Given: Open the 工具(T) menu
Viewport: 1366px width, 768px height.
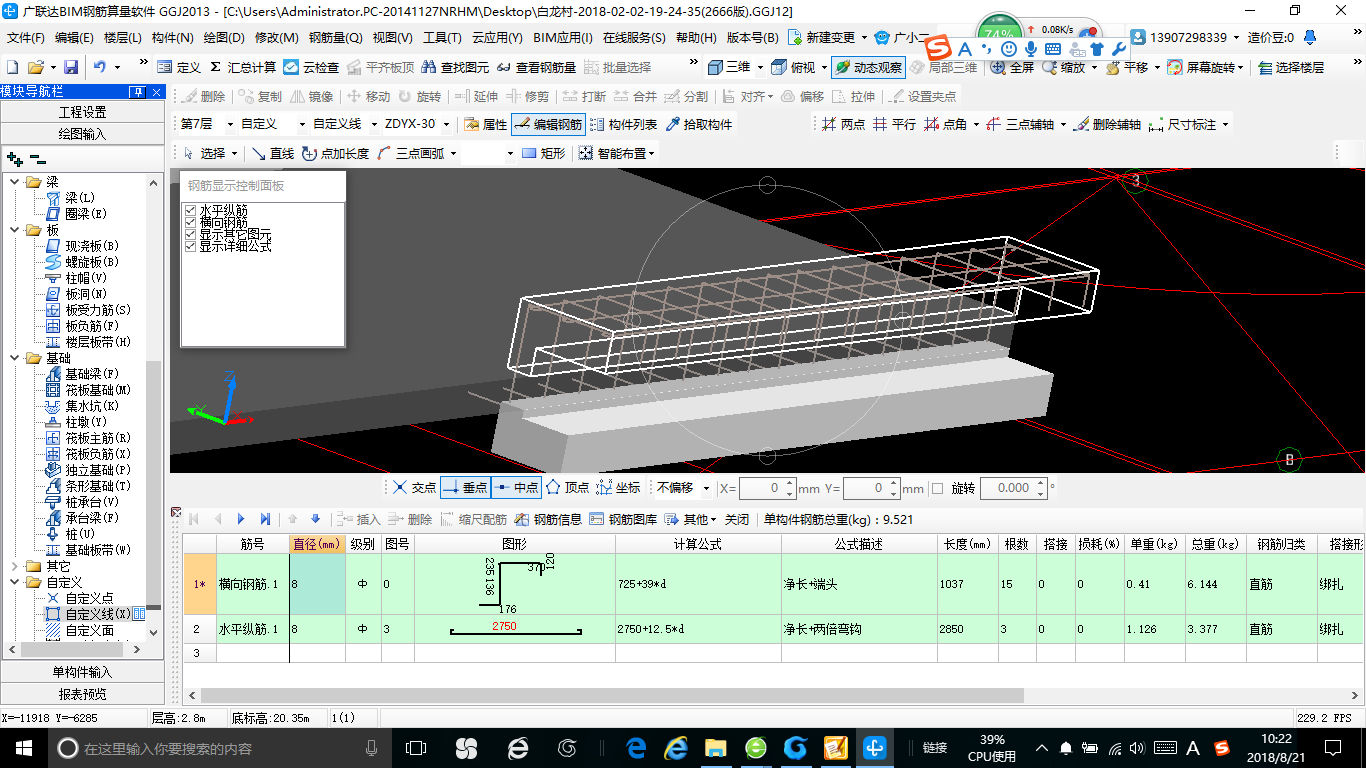Looking at the screenshot, I should tap(442, 38).
